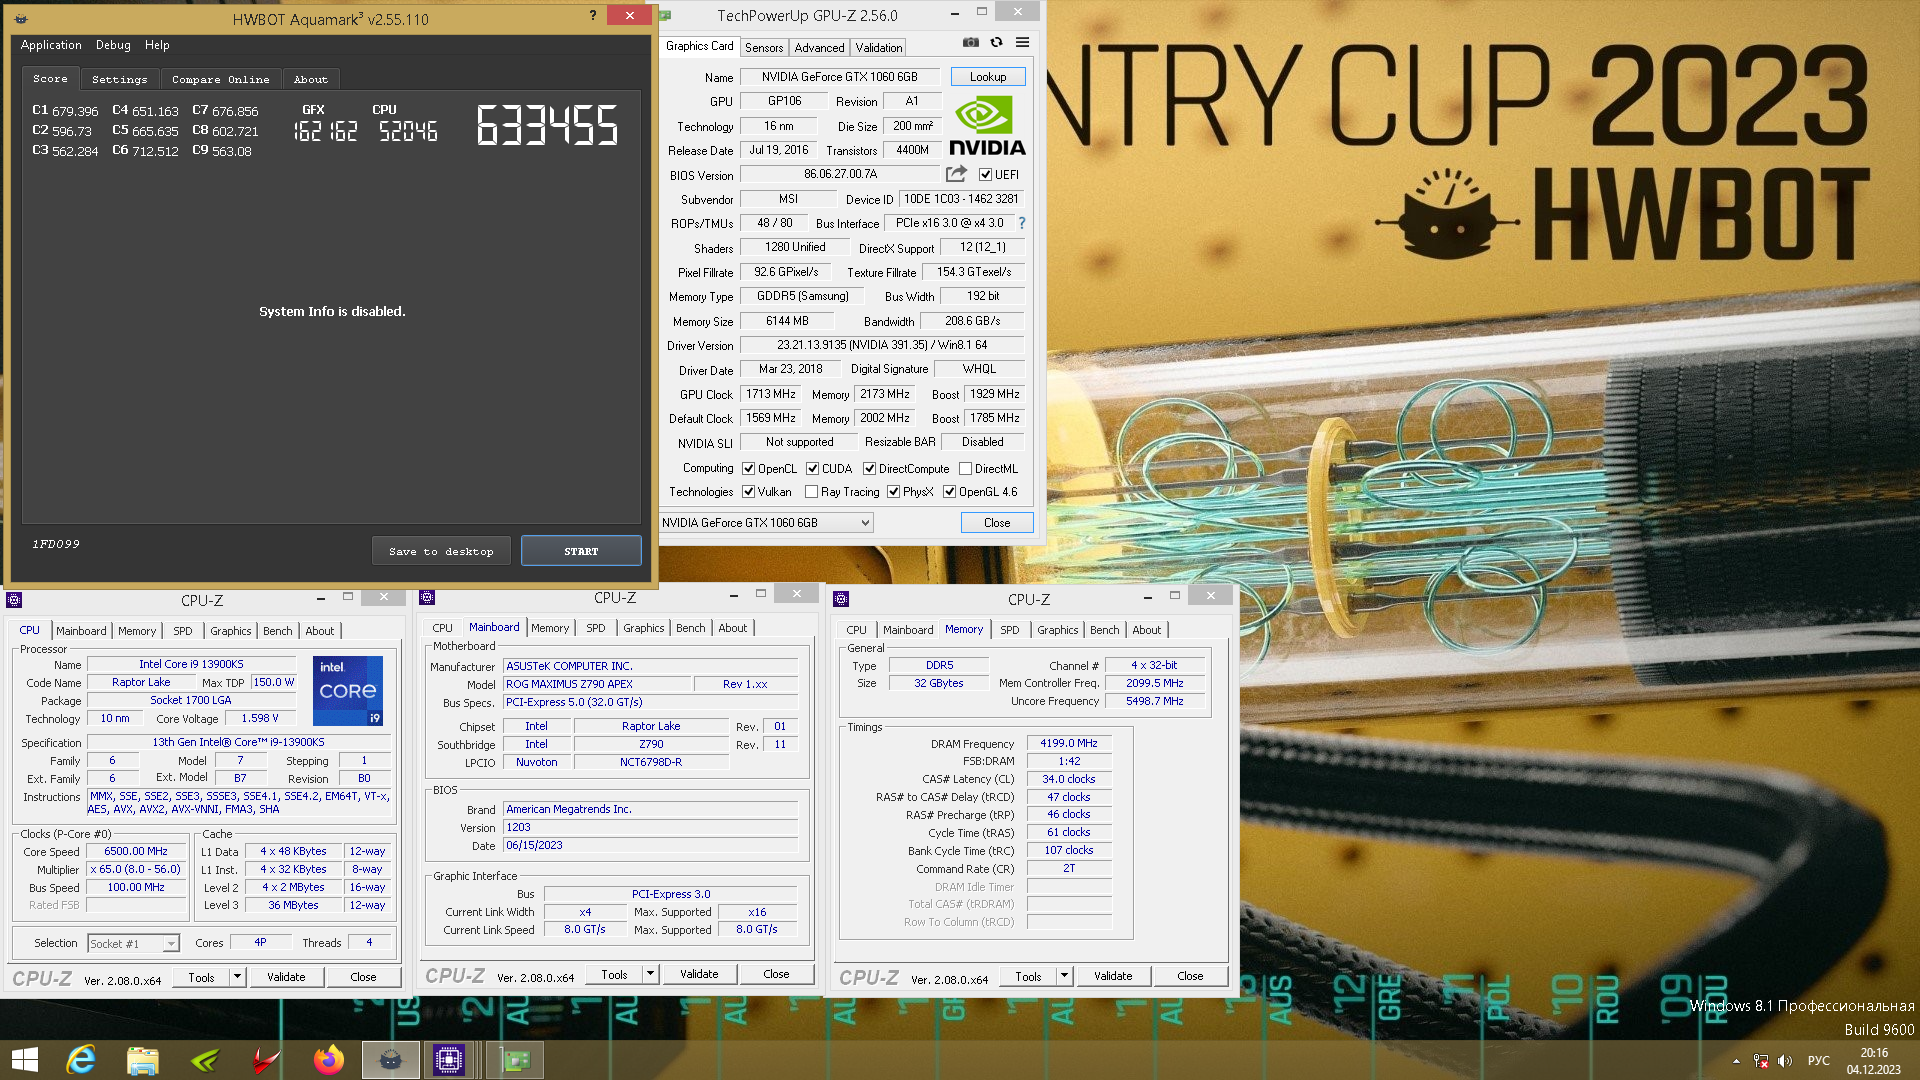This screenshot has width=1920, height=1080.
Task: Launch Internet Explorer from taskbar
Action: click(81, 1060)
